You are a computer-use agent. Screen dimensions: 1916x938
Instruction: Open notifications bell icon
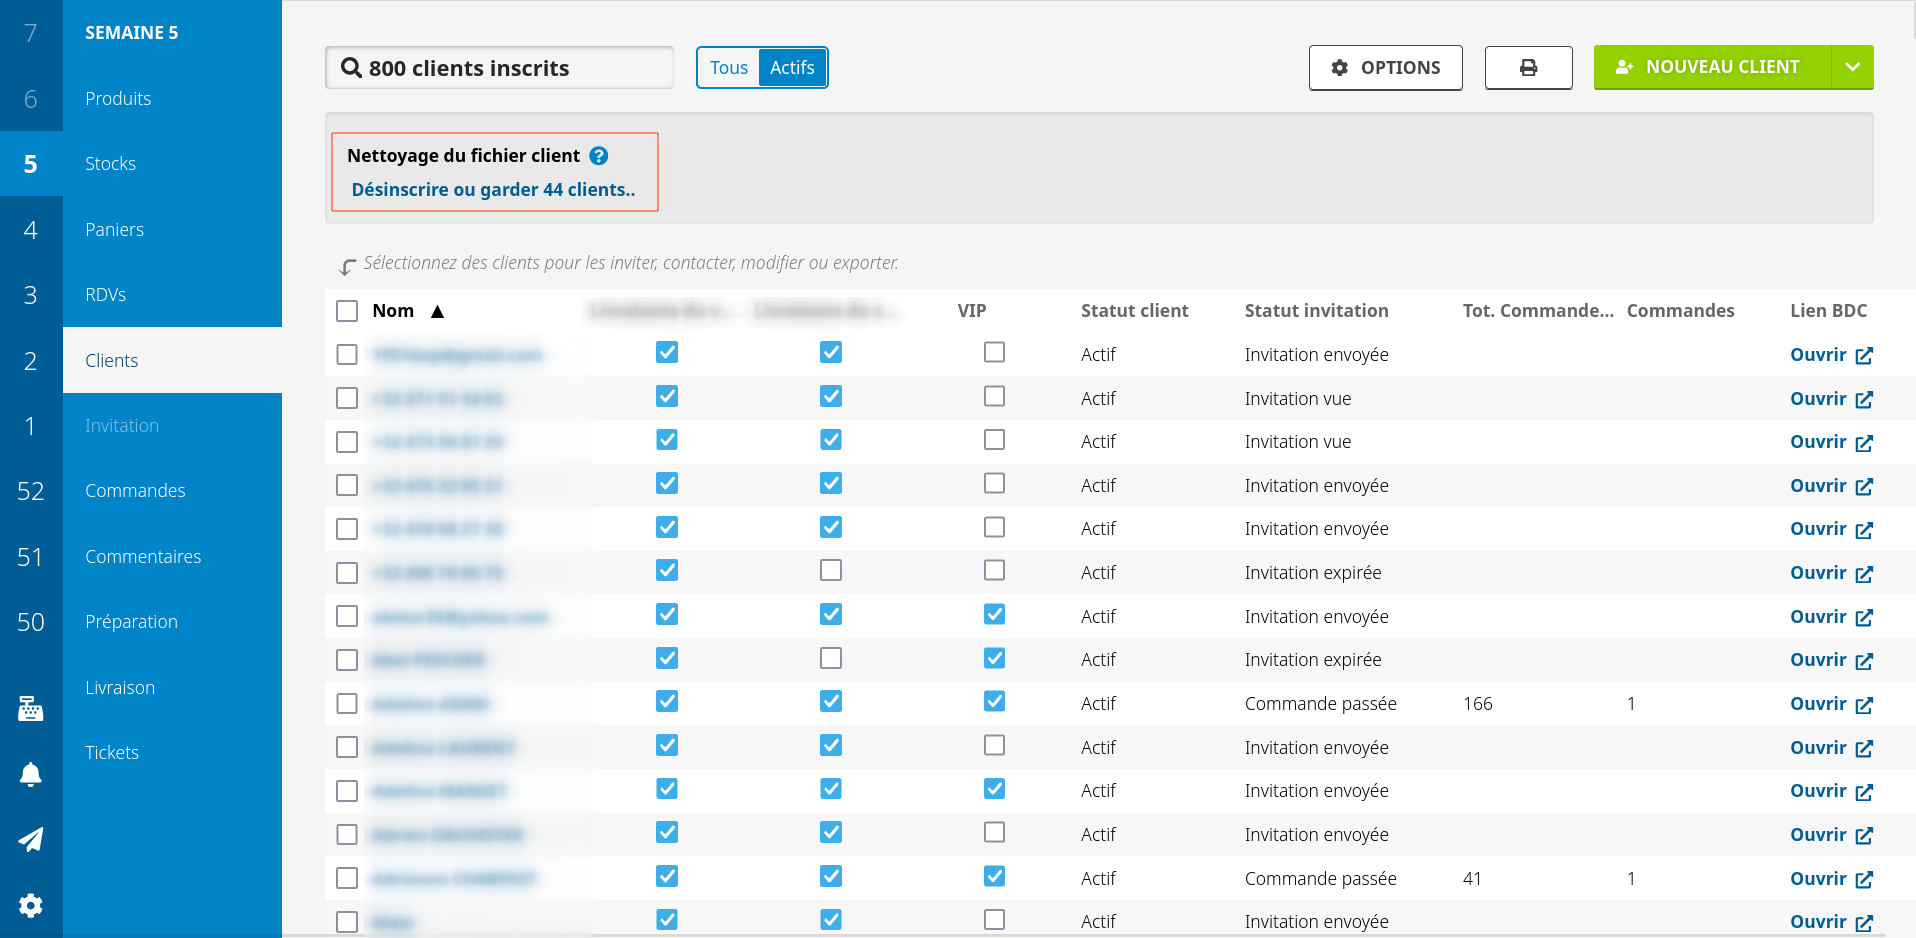pos(30,774)
